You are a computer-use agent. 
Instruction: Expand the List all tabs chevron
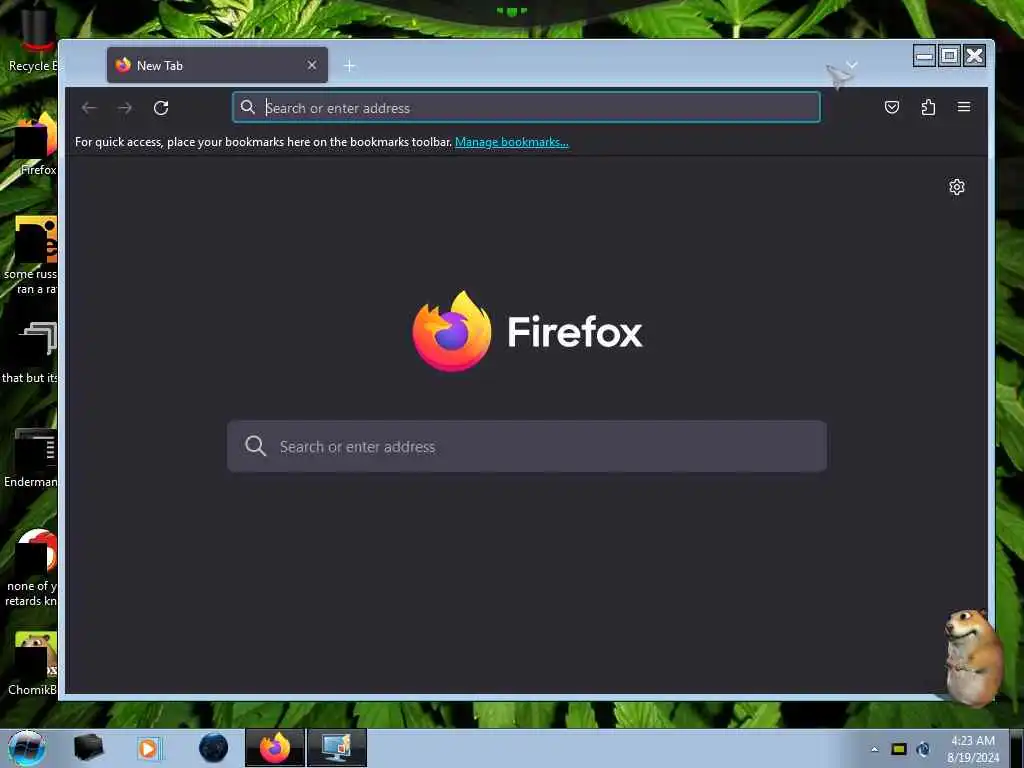852,65
